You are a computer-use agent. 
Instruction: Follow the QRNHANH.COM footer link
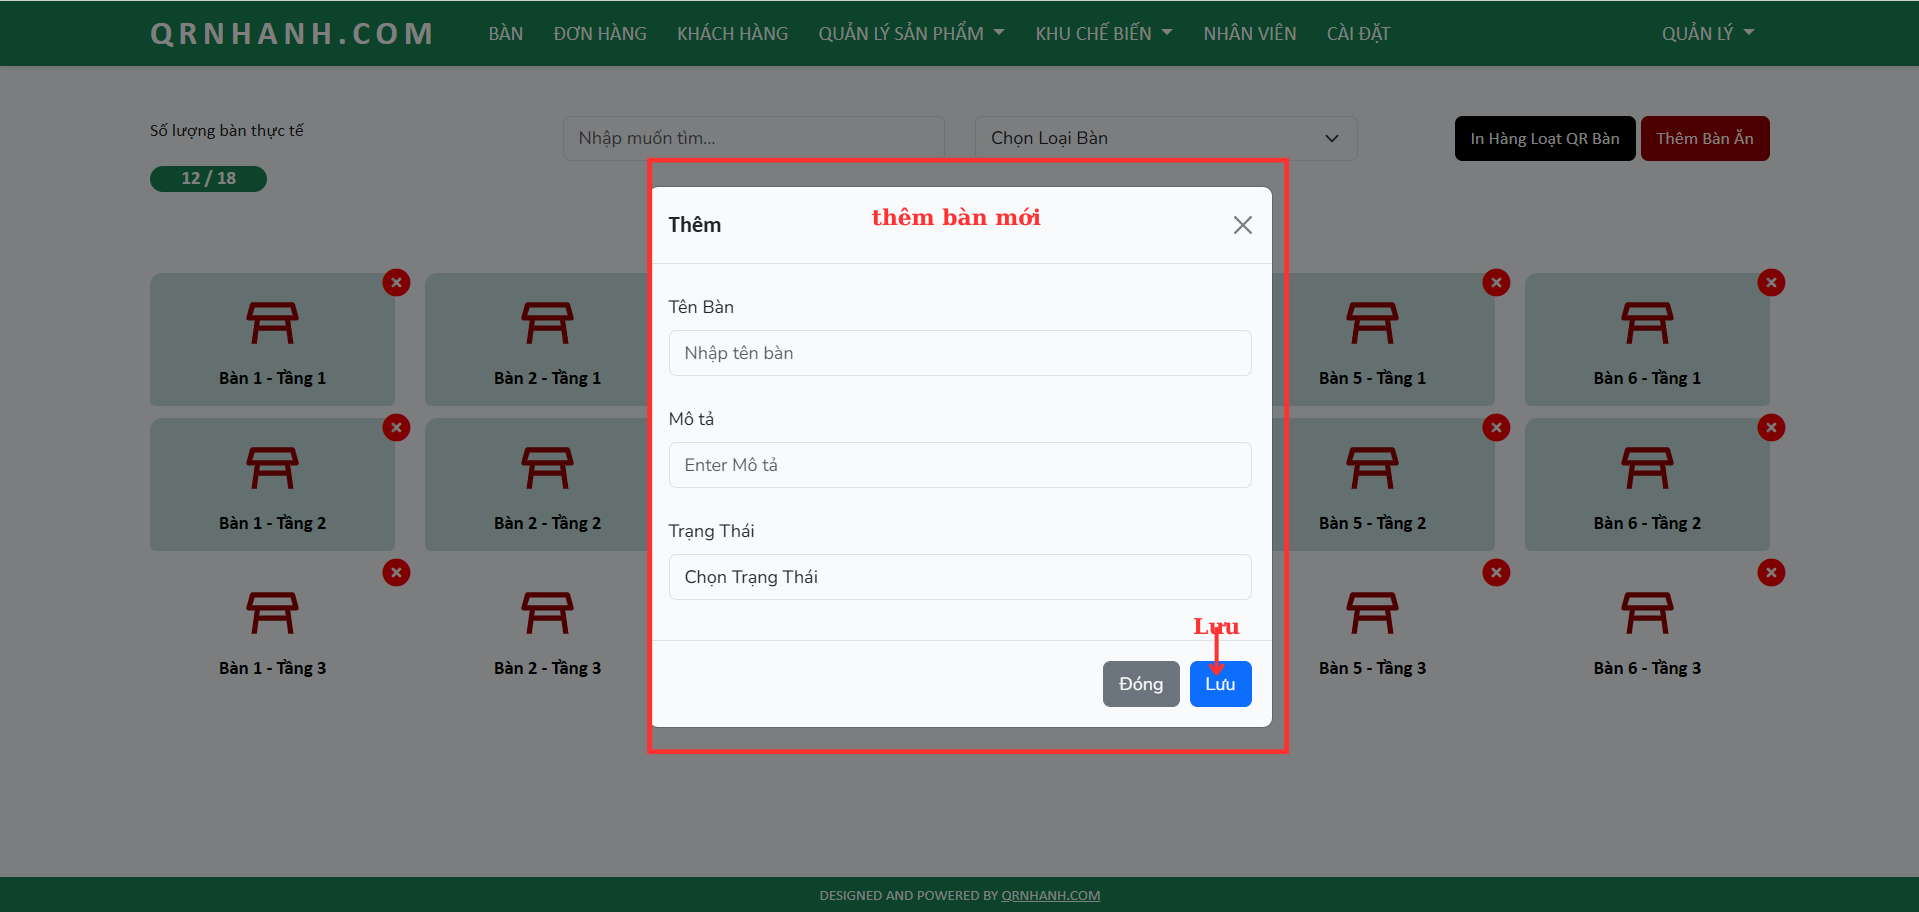click(x=1050, y=896)
